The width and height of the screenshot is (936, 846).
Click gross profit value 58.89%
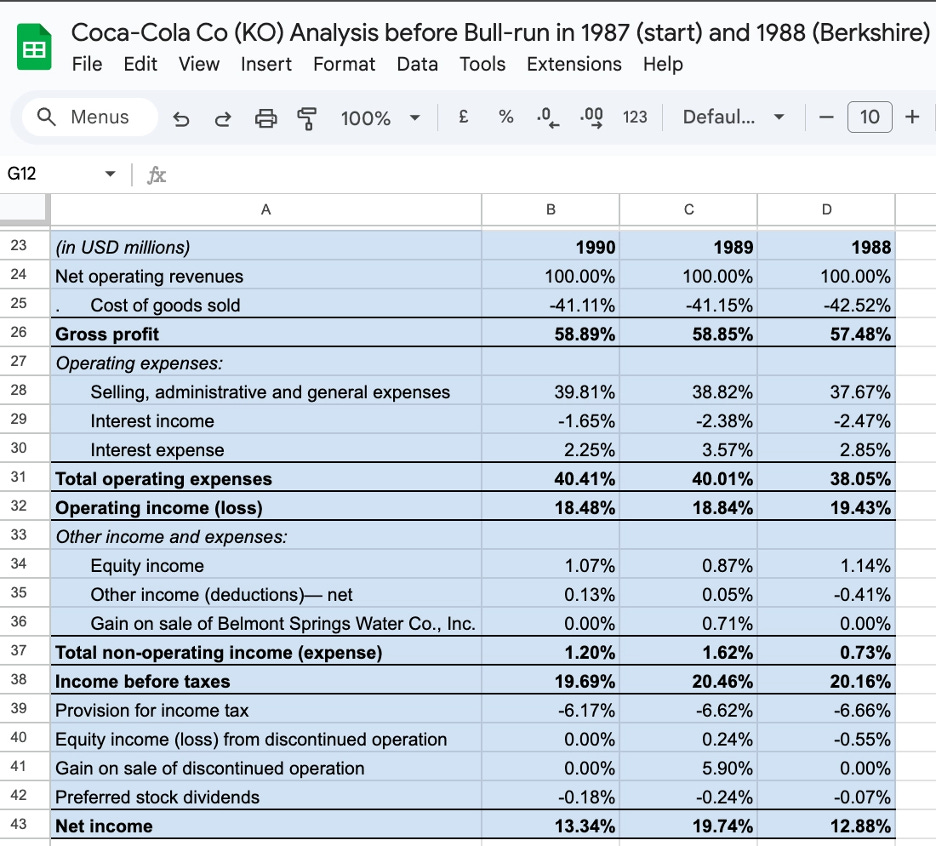[x=550, y=333]
